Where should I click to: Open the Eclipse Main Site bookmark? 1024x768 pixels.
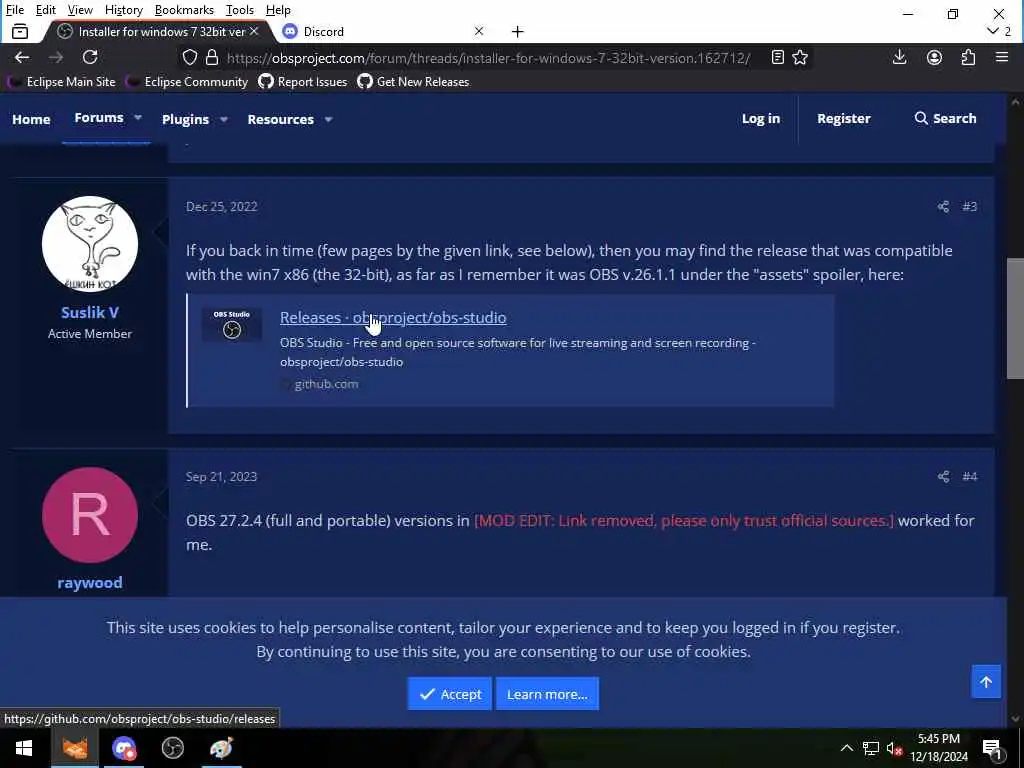tap(62, 82)
